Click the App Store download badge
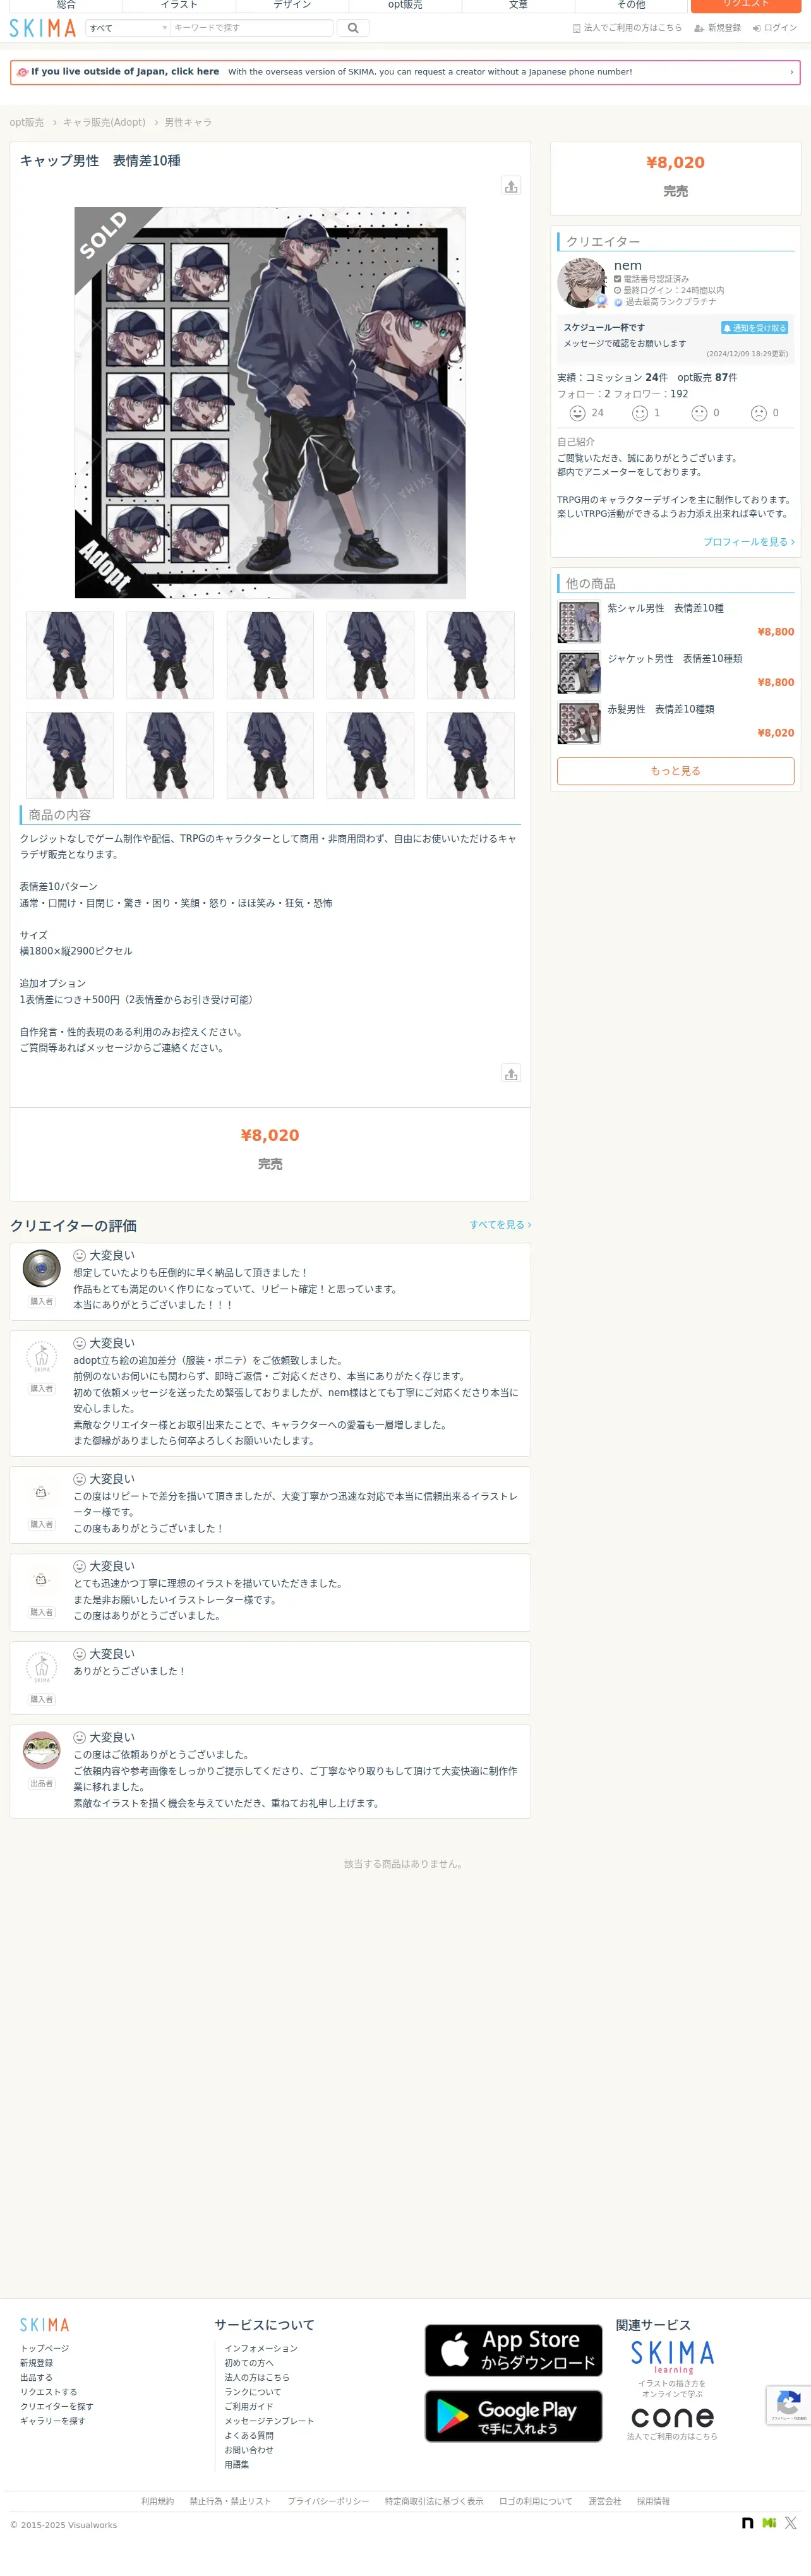811x2576 pixels. coord(513,2350)
